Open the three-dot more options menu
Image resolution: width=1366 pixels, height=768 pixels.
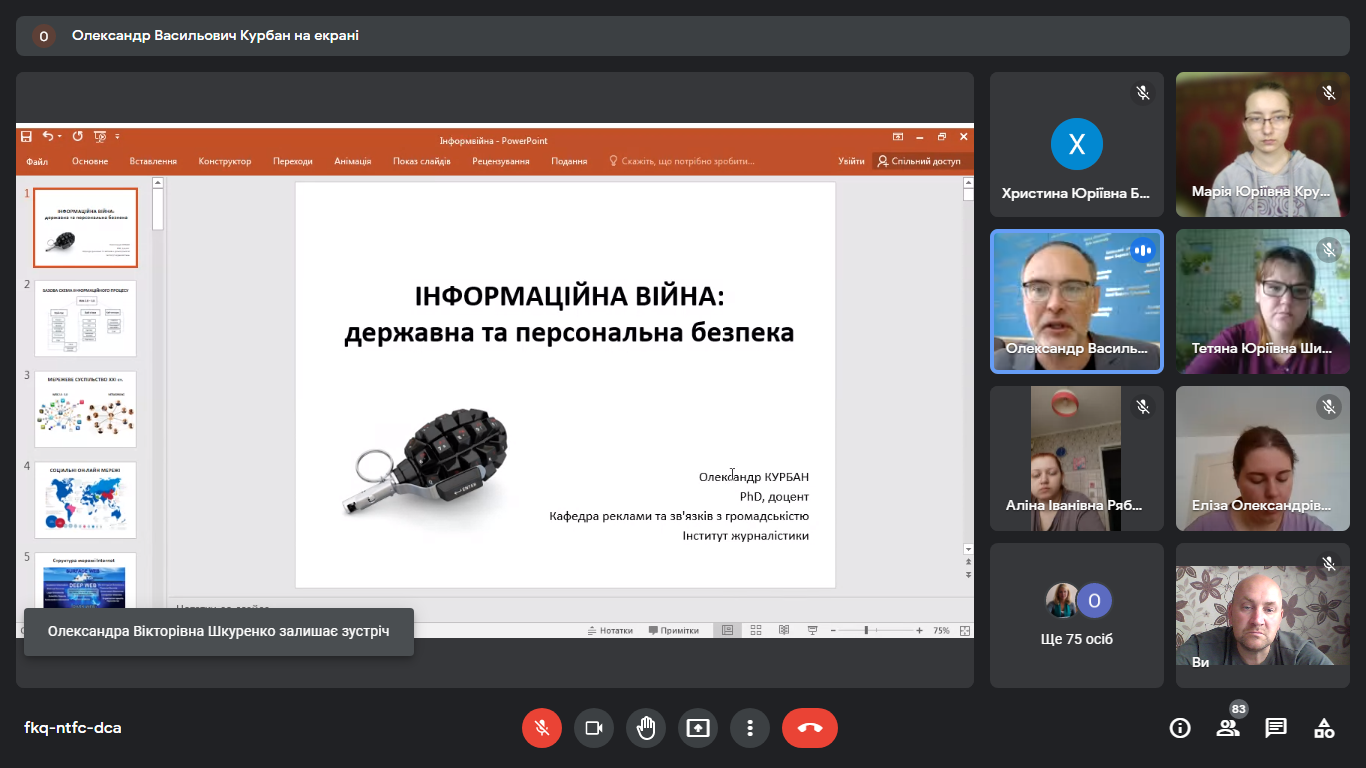tap(750, 728)
